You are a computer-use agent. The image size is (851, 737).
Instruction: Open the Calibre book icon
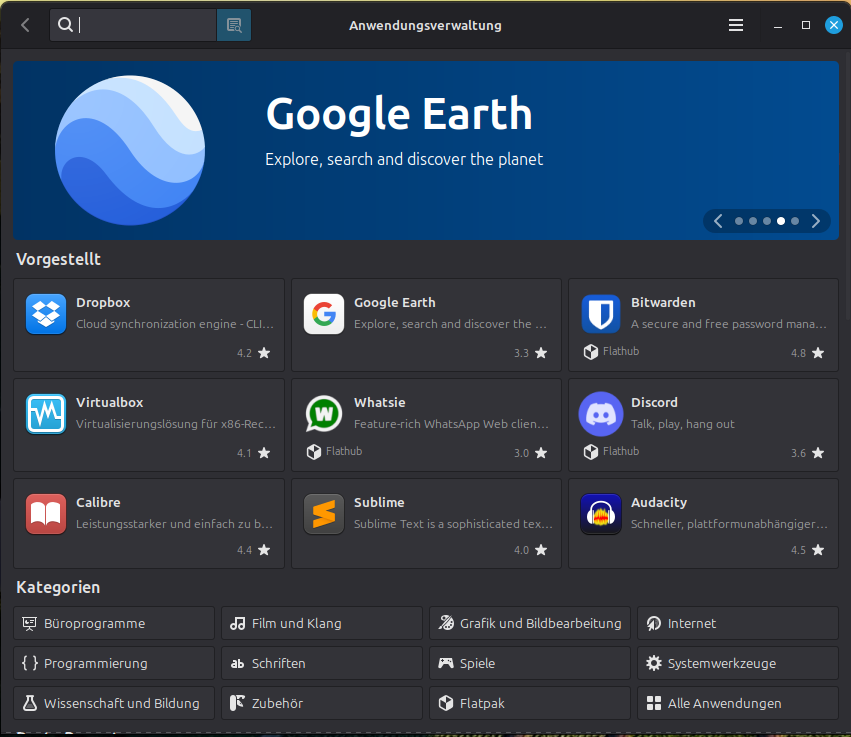point(46,514)
